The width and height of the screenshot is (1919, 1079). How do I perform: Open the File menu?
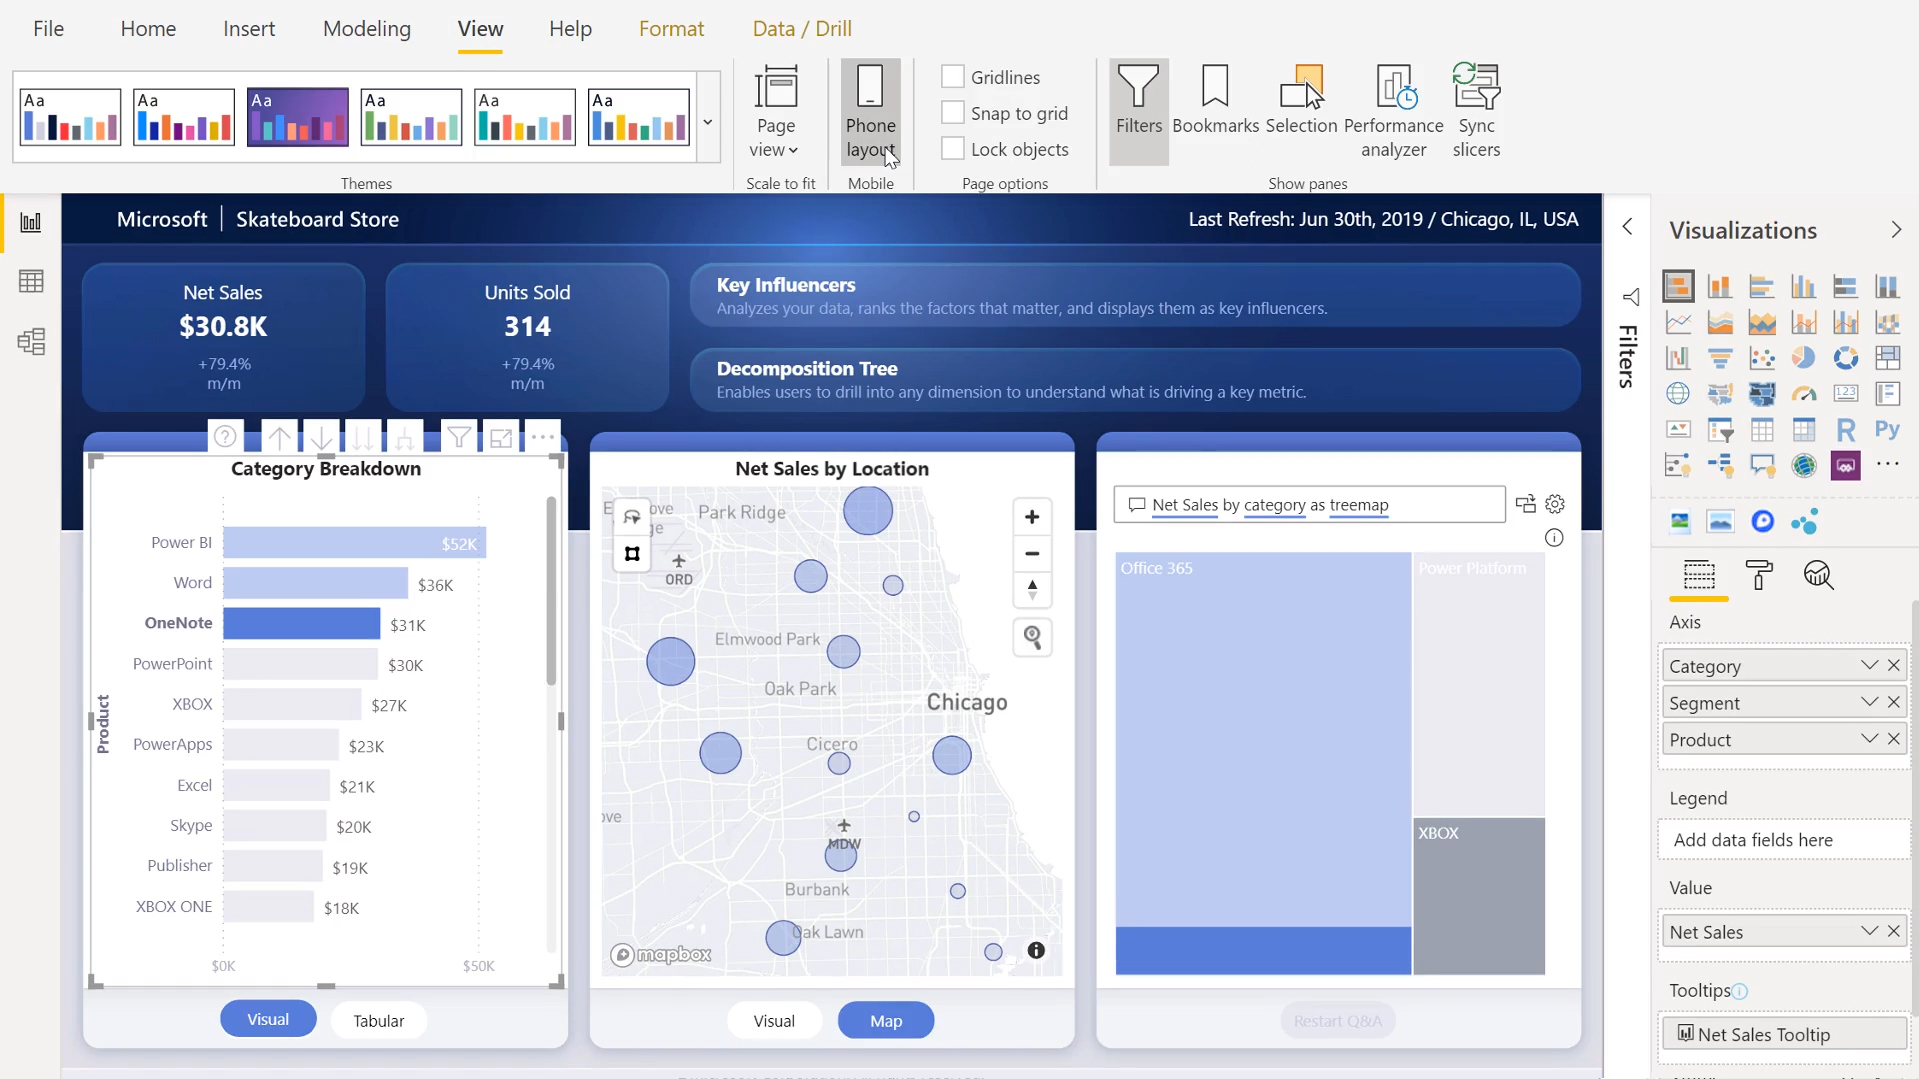pyautogui.click(x=48, y=29)
